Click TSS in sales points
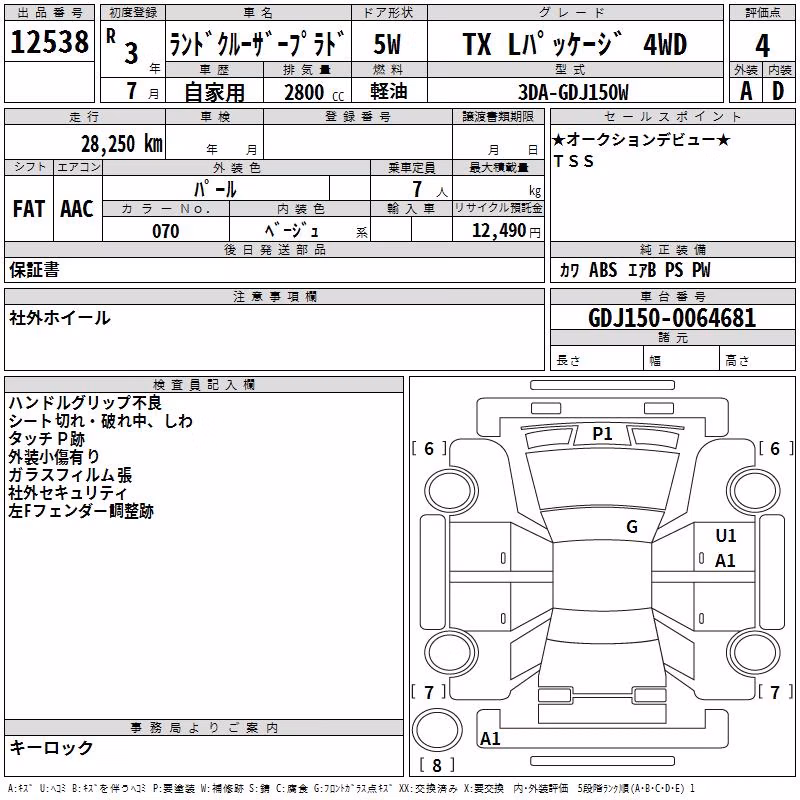This screenshot has height=800, width=800. coord(573,161)
